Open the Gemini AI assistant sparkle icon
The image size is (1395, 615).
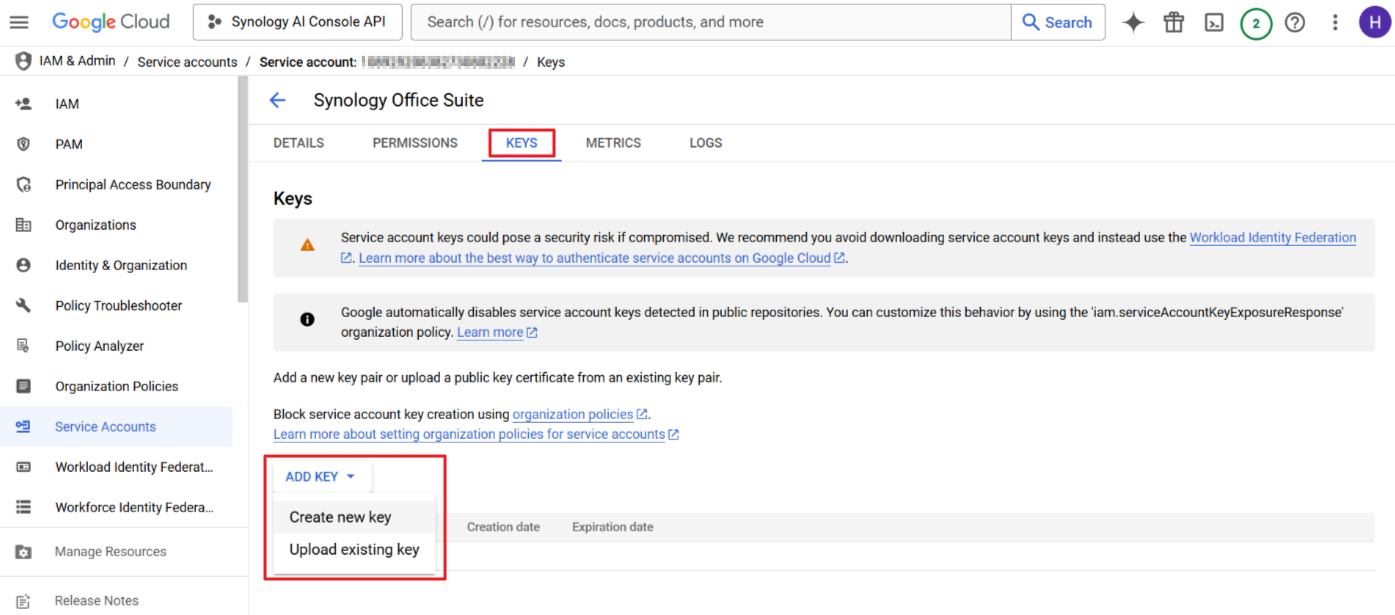(x=1133, y=21)
